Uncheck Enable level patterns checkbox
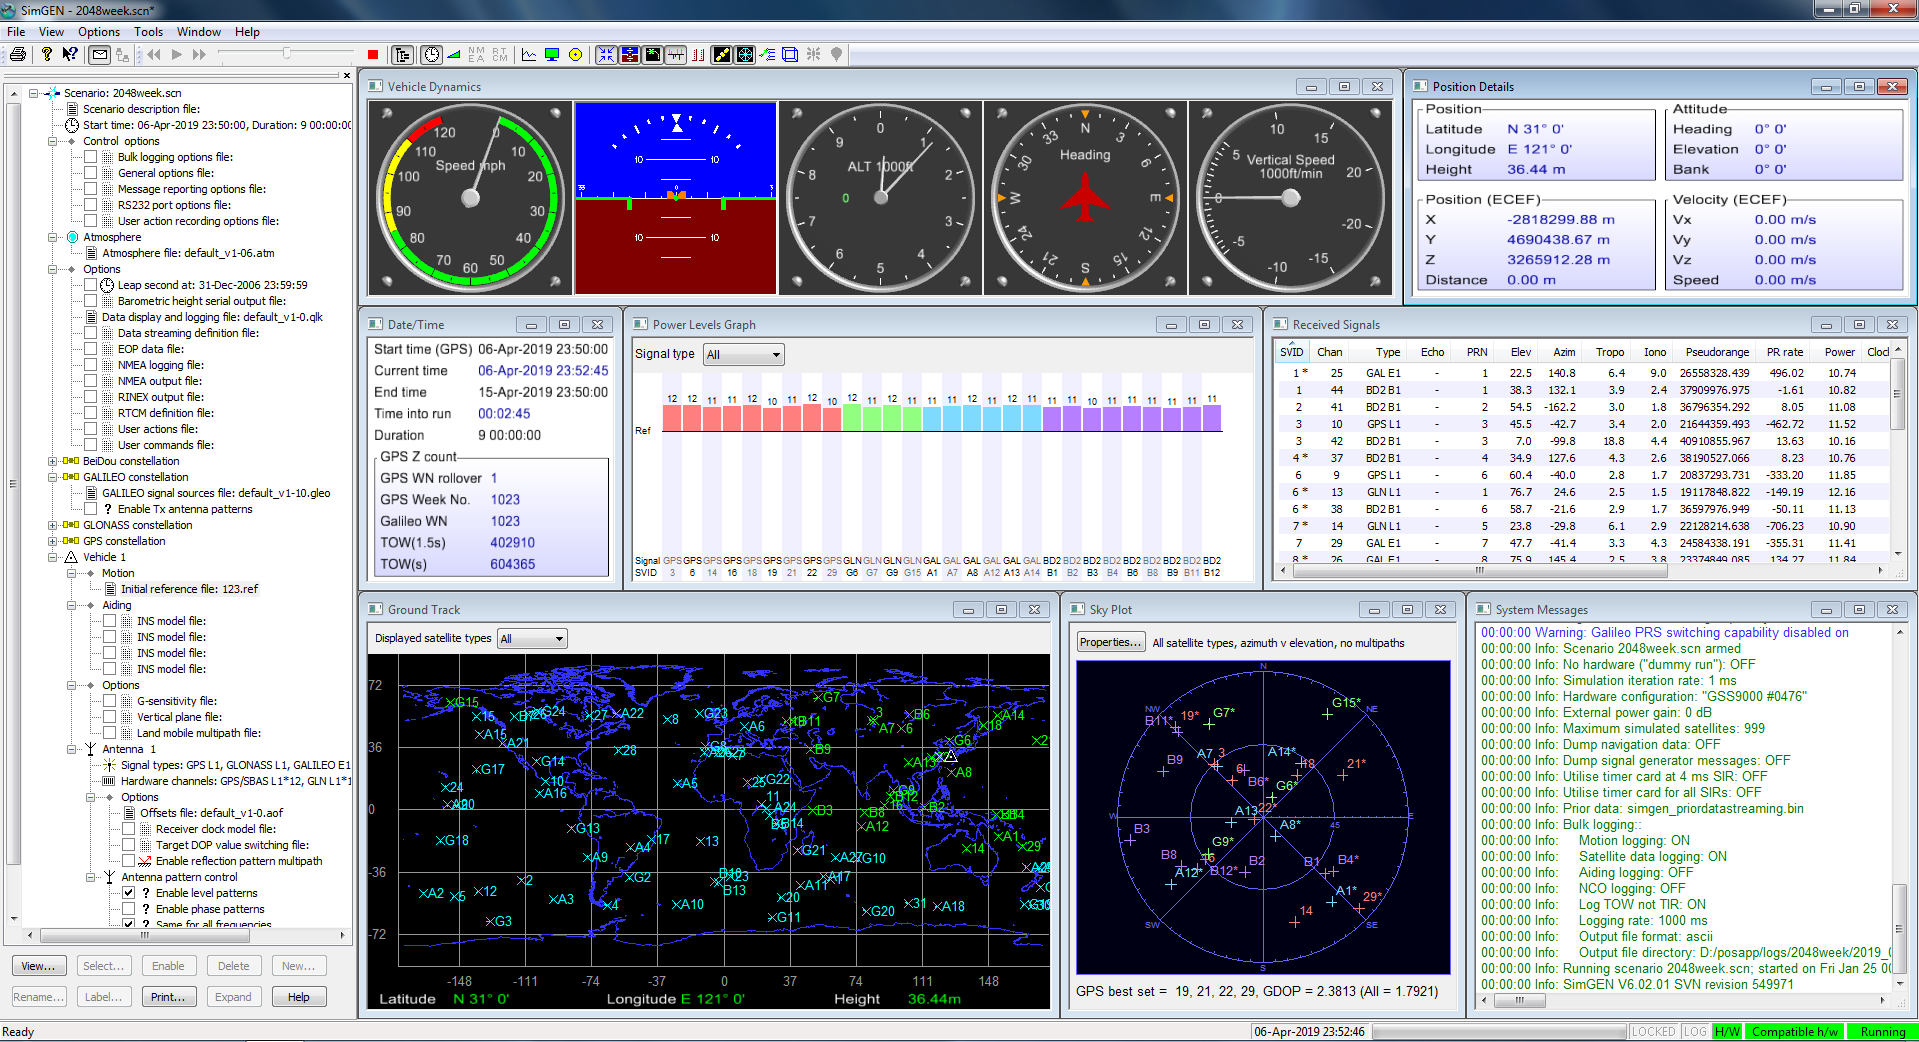The width and height of the screenshot is (1919, 1042). tap(129, 893)
